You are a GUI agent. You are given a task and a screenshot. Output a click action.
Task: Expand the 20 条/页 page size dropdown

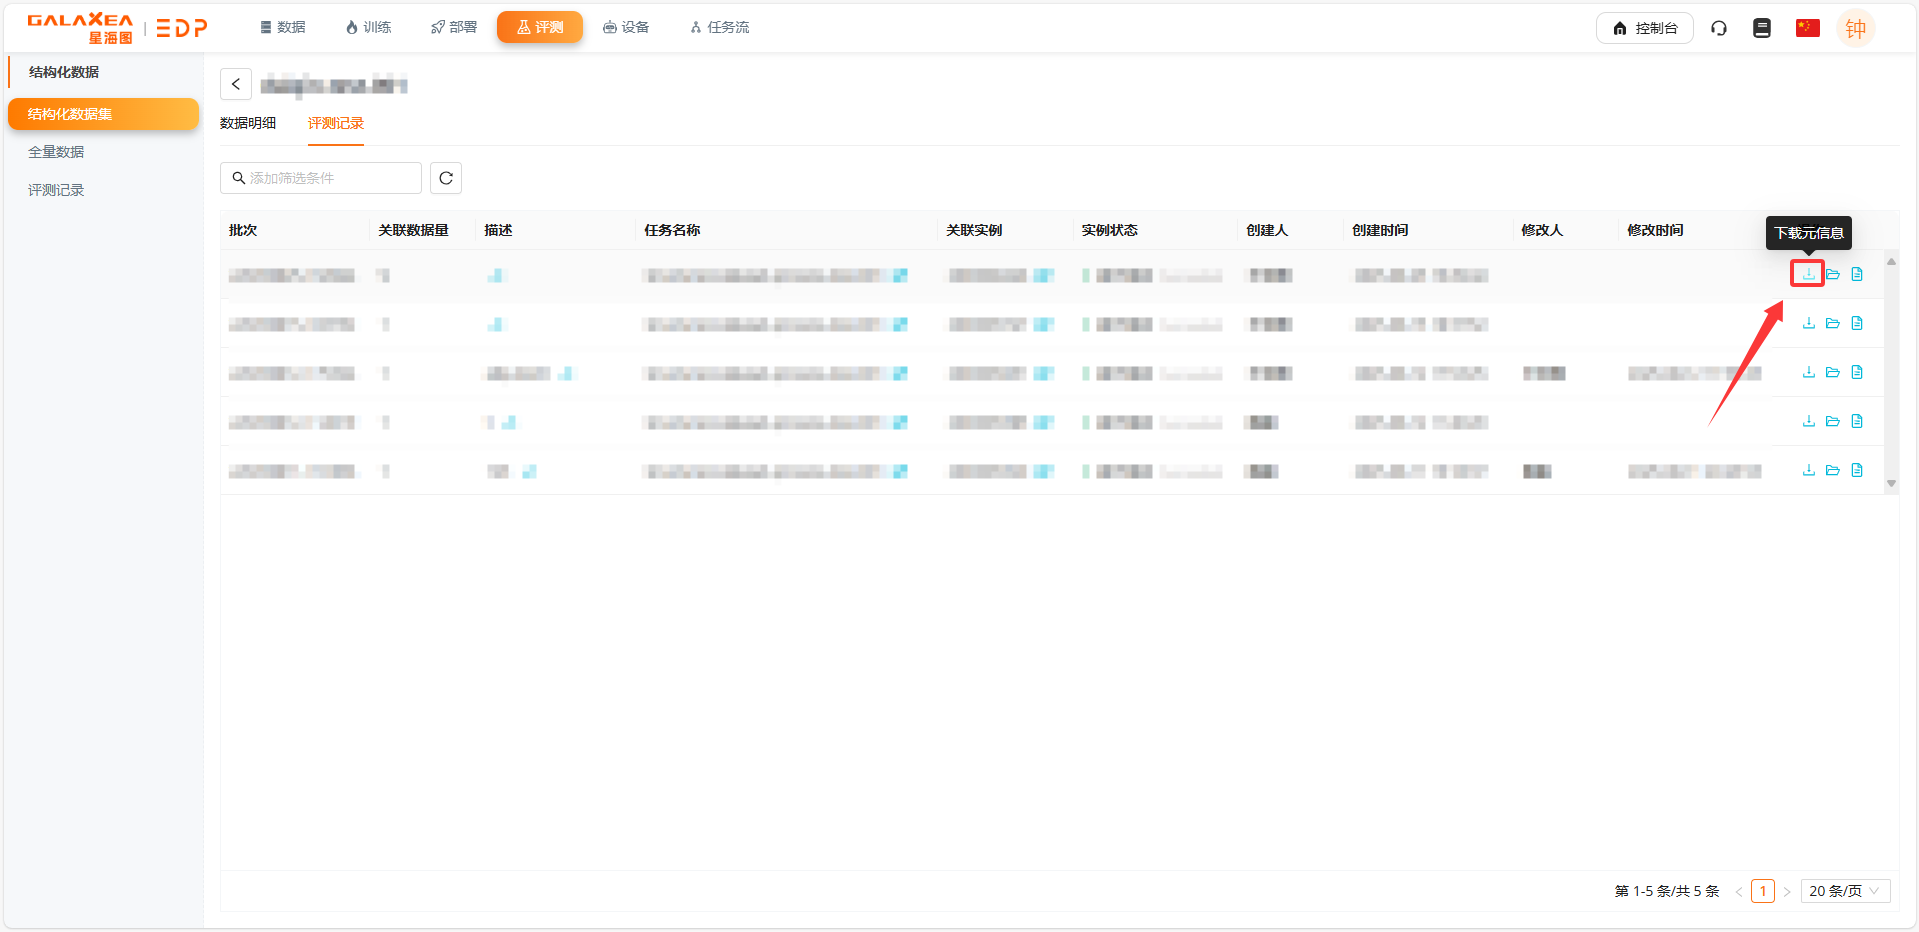click(x=1844, y=891)
